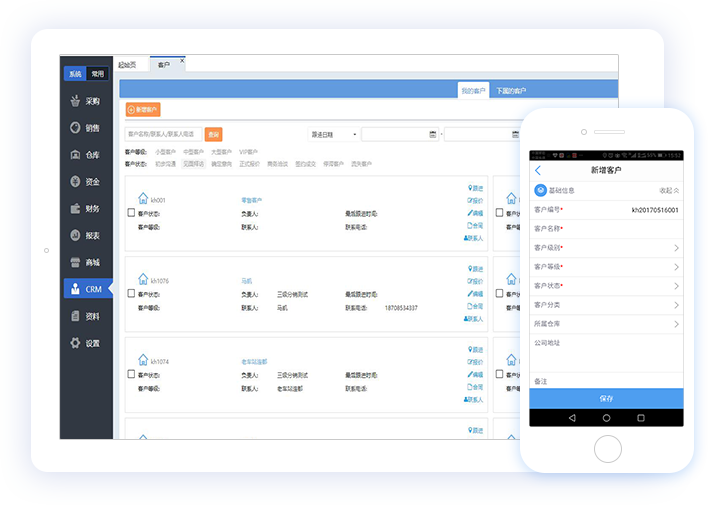The image size is (708, 505).
Task: Click the edit pencil icon for customer kh001
Action: point(475,212)
